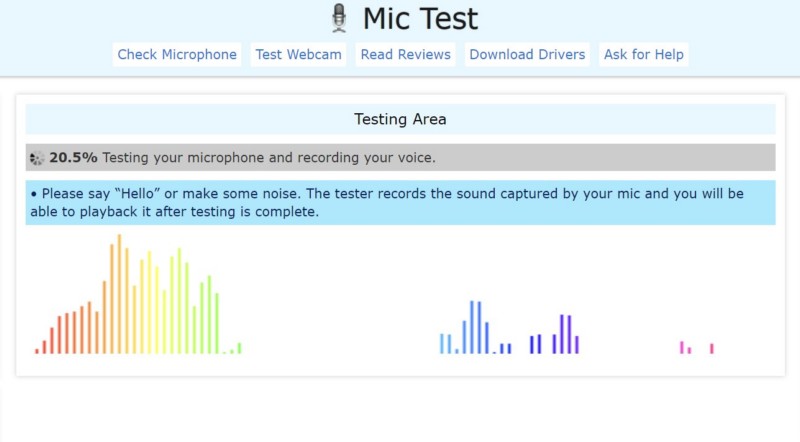Click the 20.5% progress percentage
This screenshot has height=442, width=800.
pyautogui.click(x=73, y=158)
